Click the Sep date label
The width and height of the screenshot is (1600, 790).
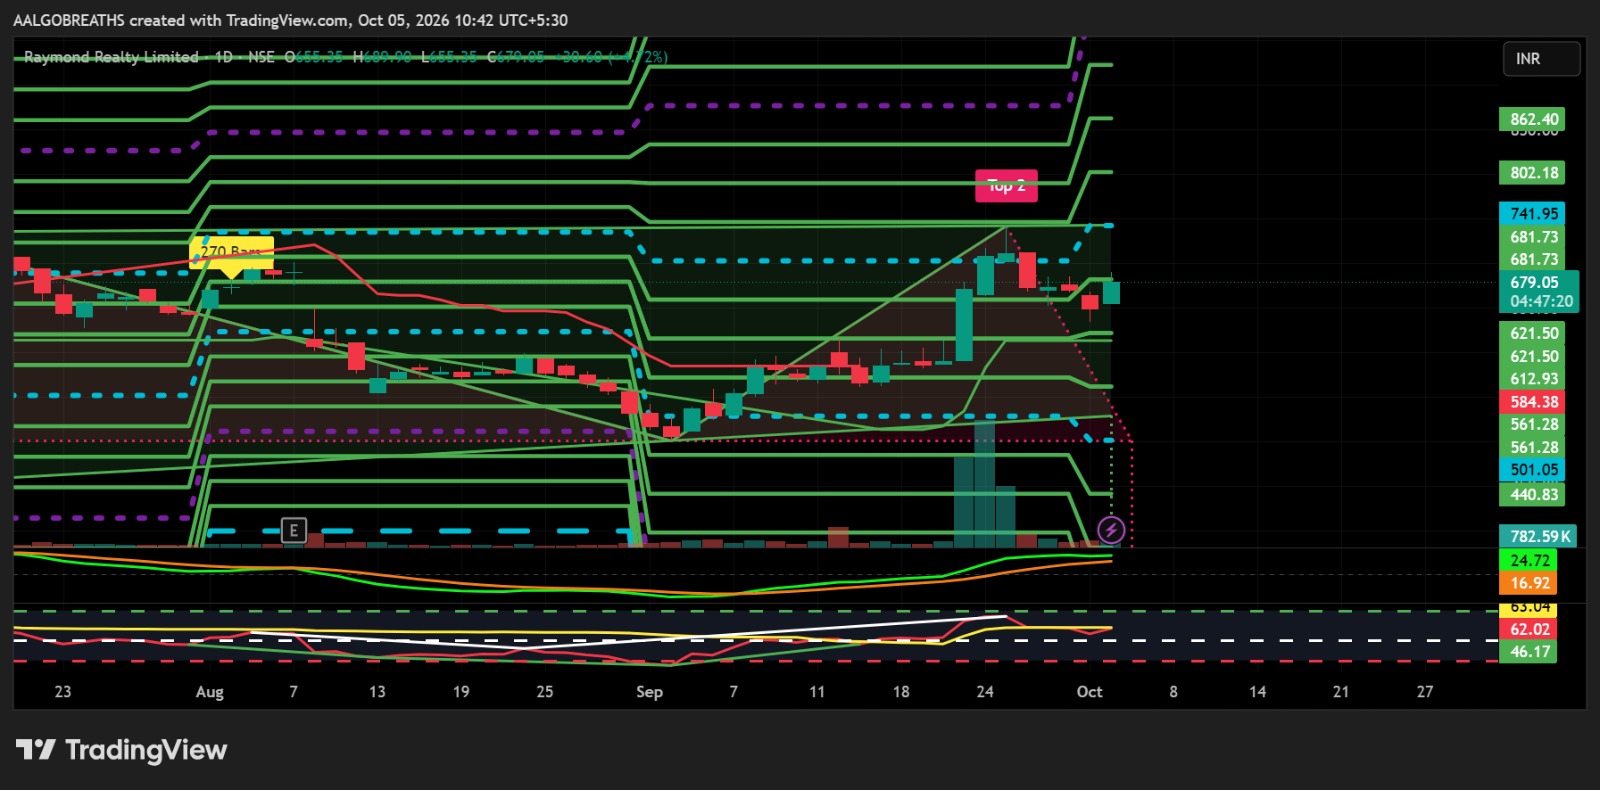coord(649,692)
